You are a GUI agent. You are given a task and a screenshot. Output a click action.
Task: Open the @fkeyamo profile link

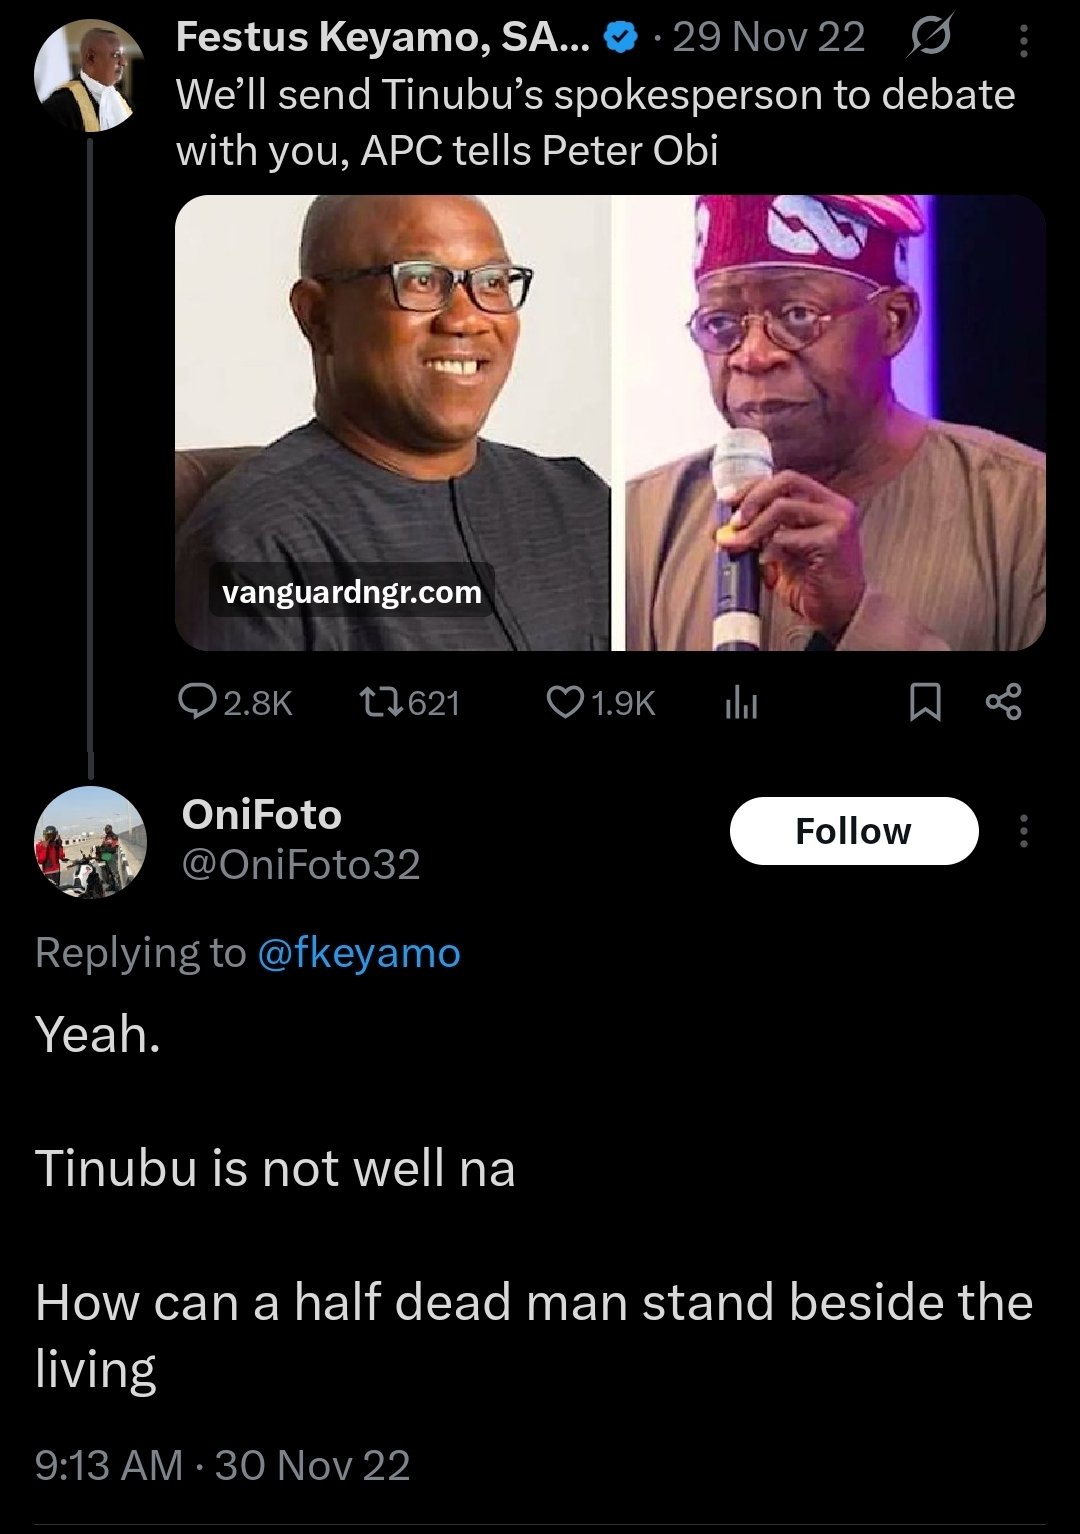tap(359, 953)
